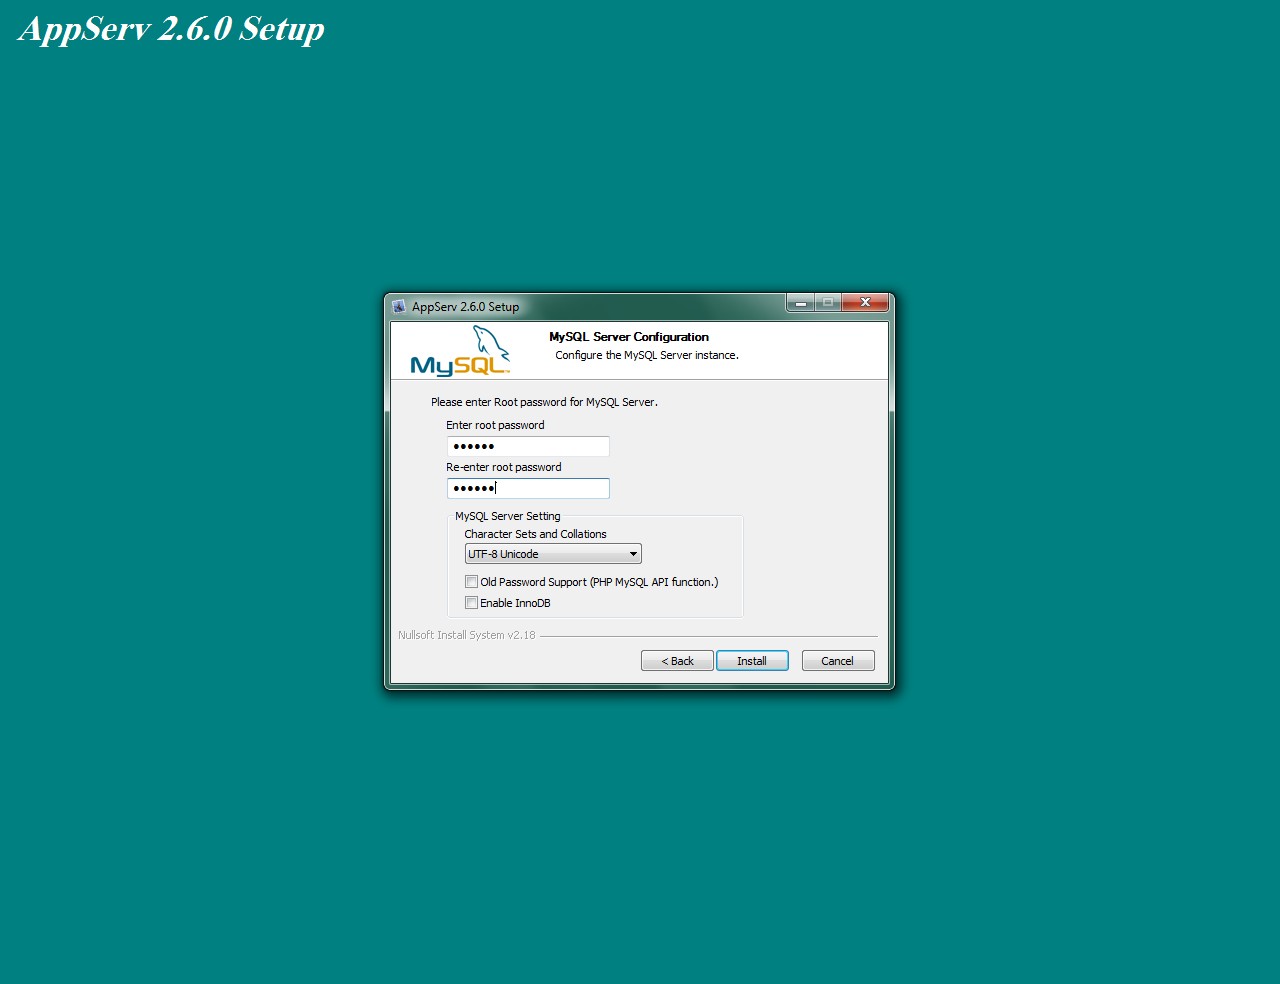Focus the Enter root password field
Screen dimensions: 1280x984
tap(528, 446)
